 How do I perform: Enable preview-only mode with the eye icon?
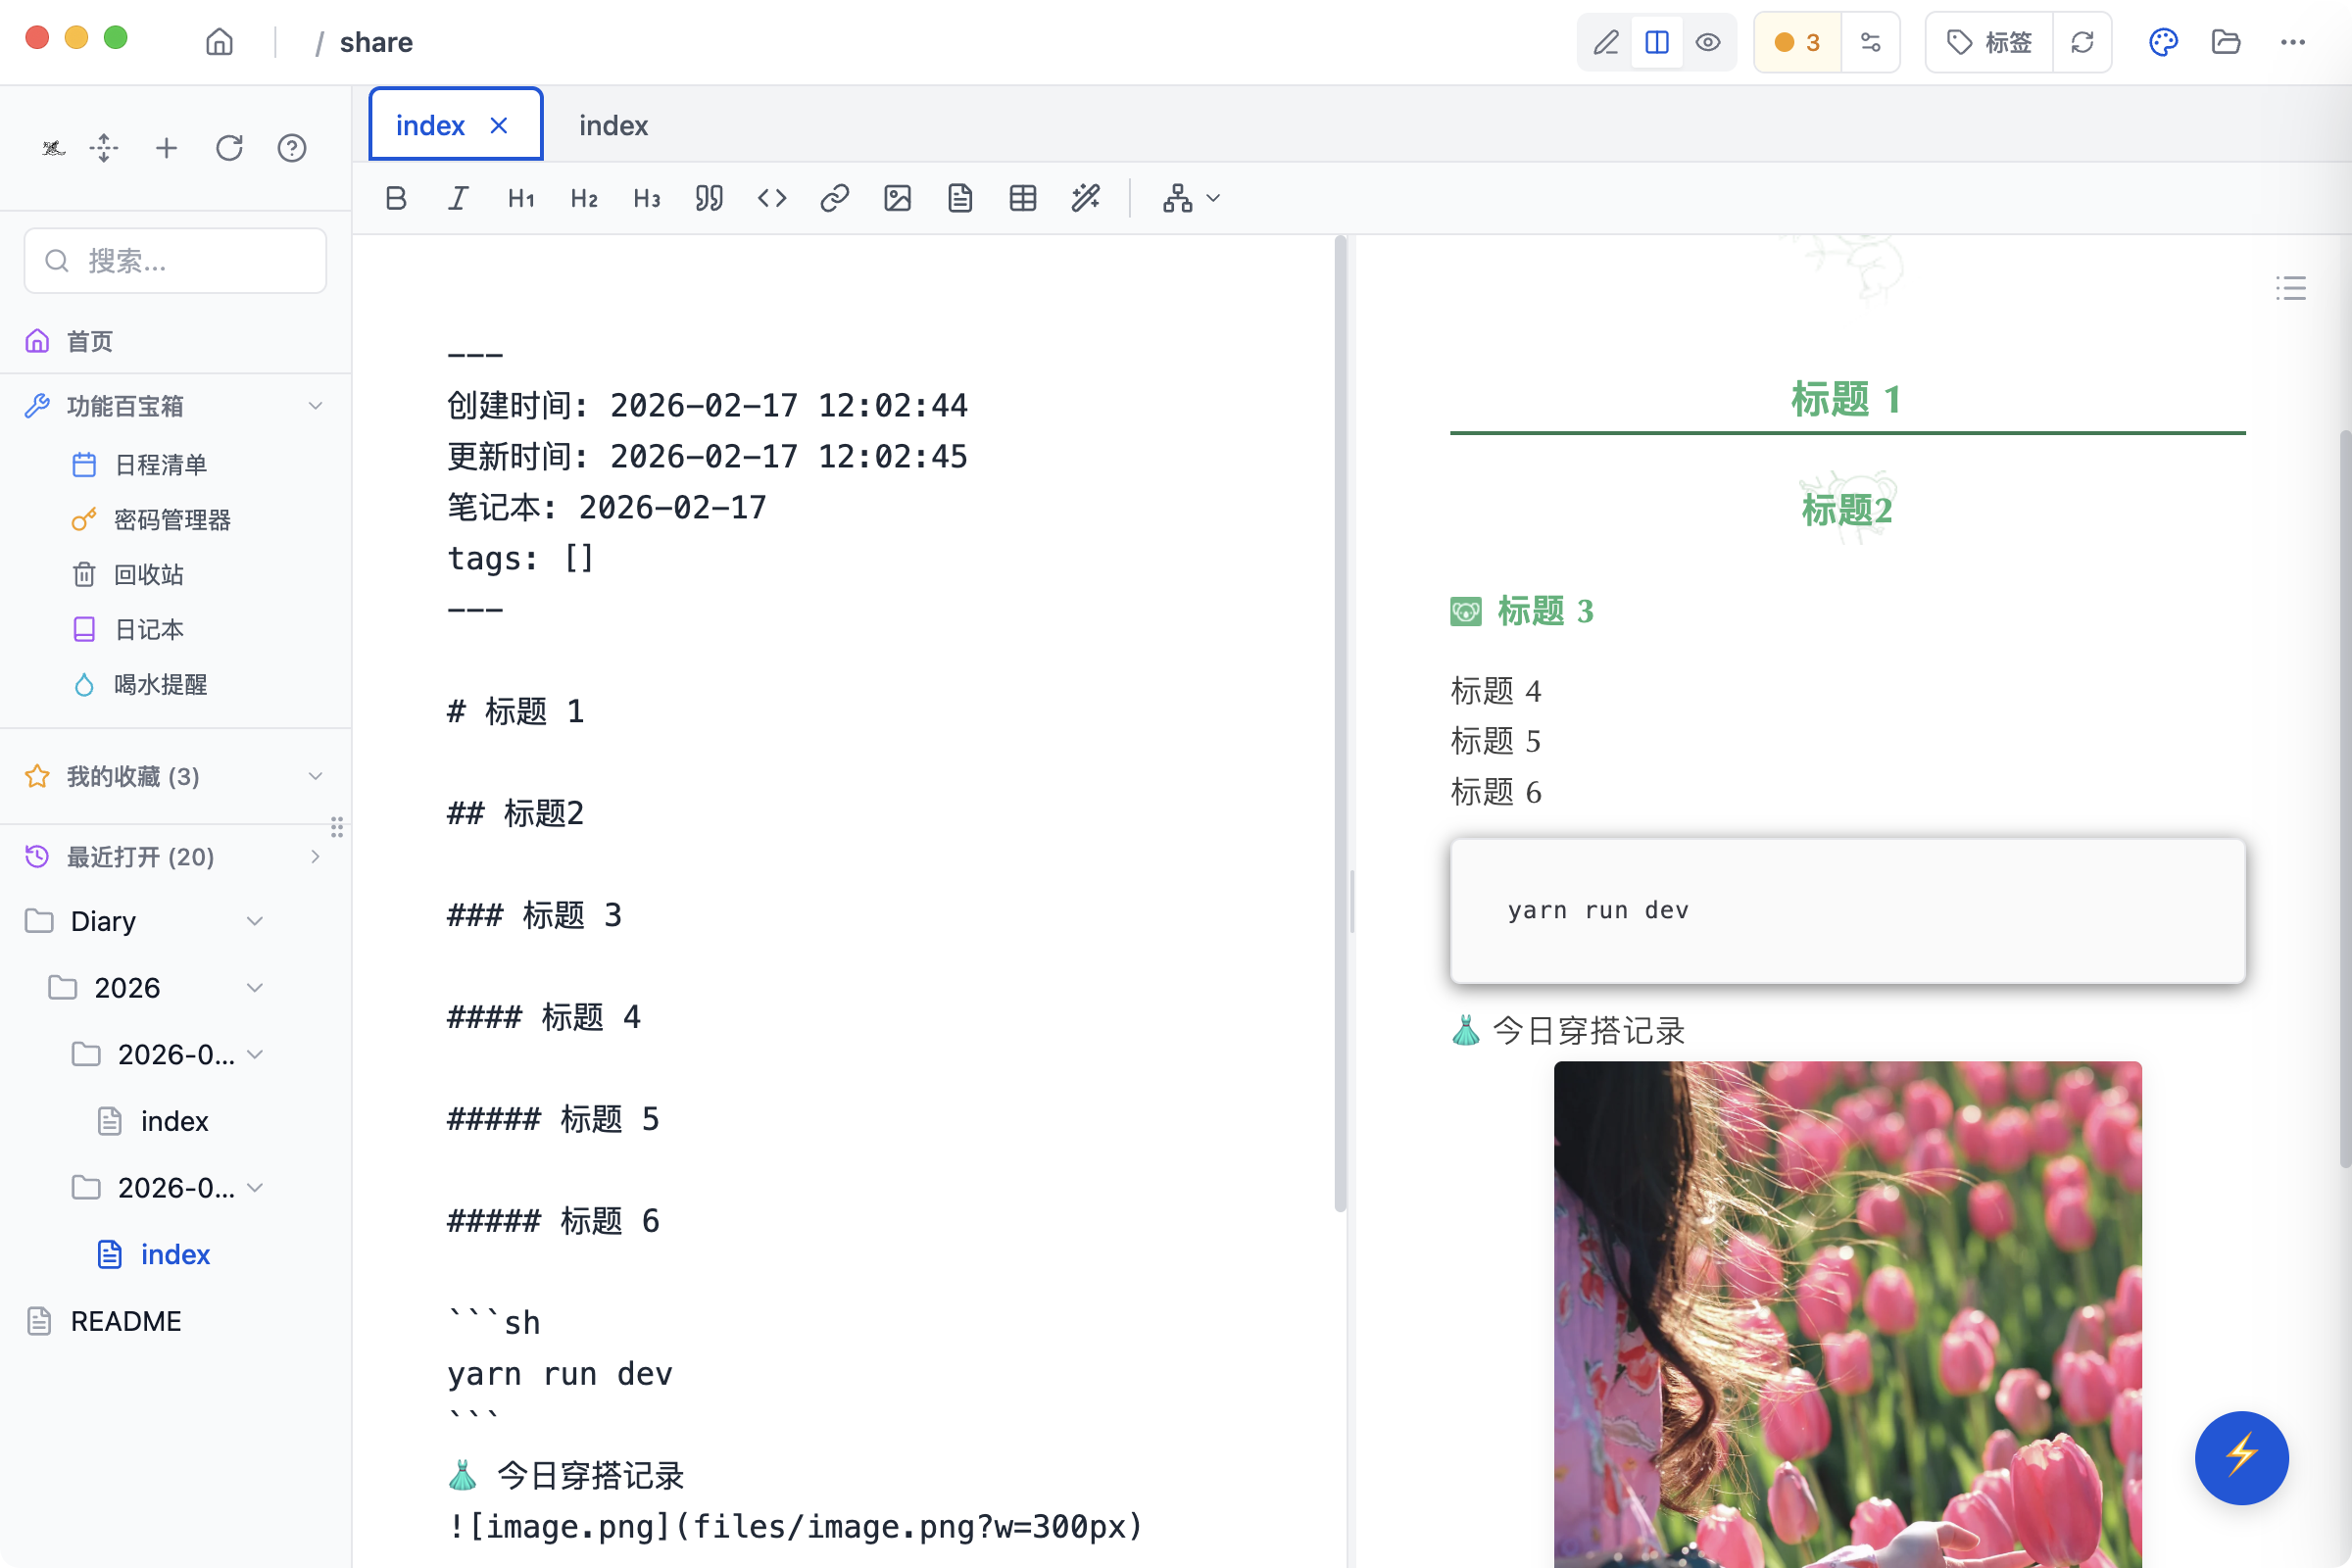point(1708,42)
